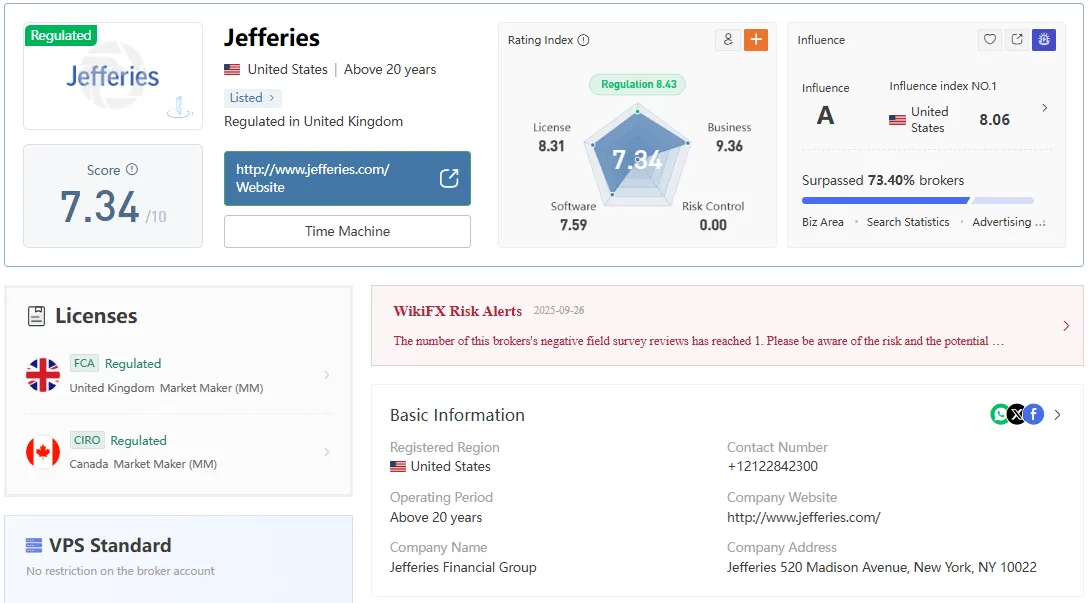This screenshot has height=603, width=1088.
Task: Click the Jefferies broker title
Action: point(271,37)
